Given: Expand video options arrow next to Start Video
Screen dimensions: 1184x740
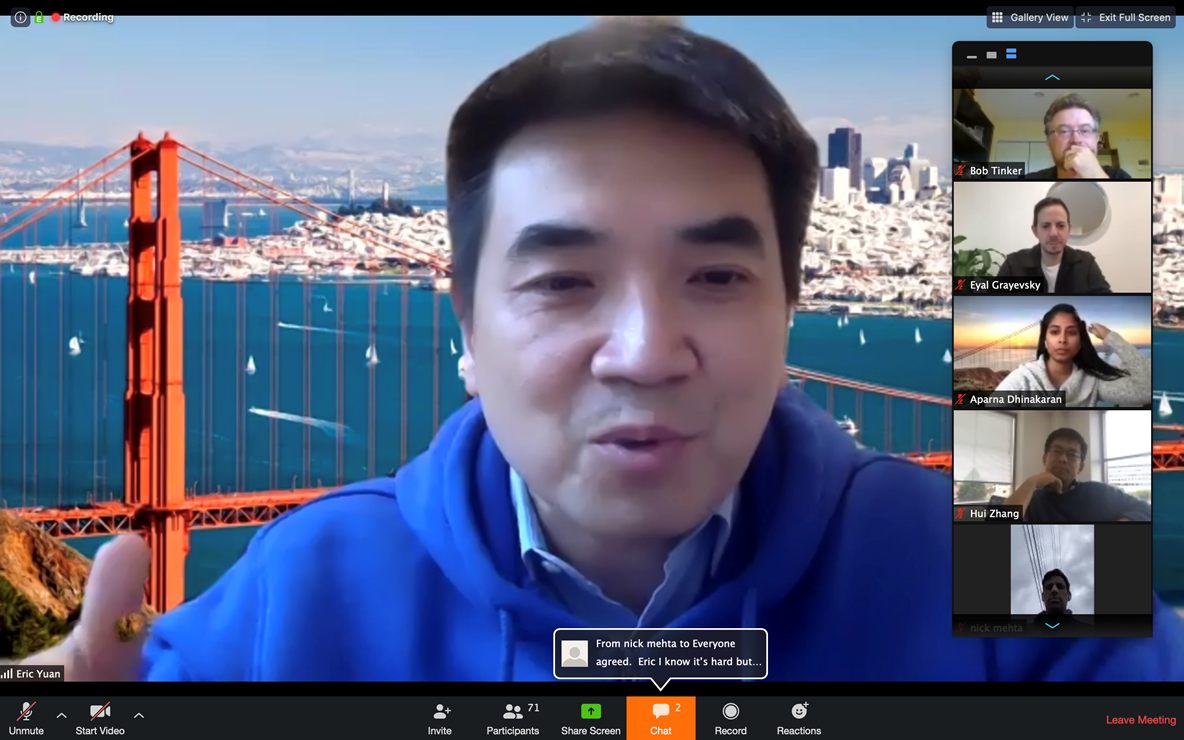Looking at the screenshot, I should pos(139,715).
